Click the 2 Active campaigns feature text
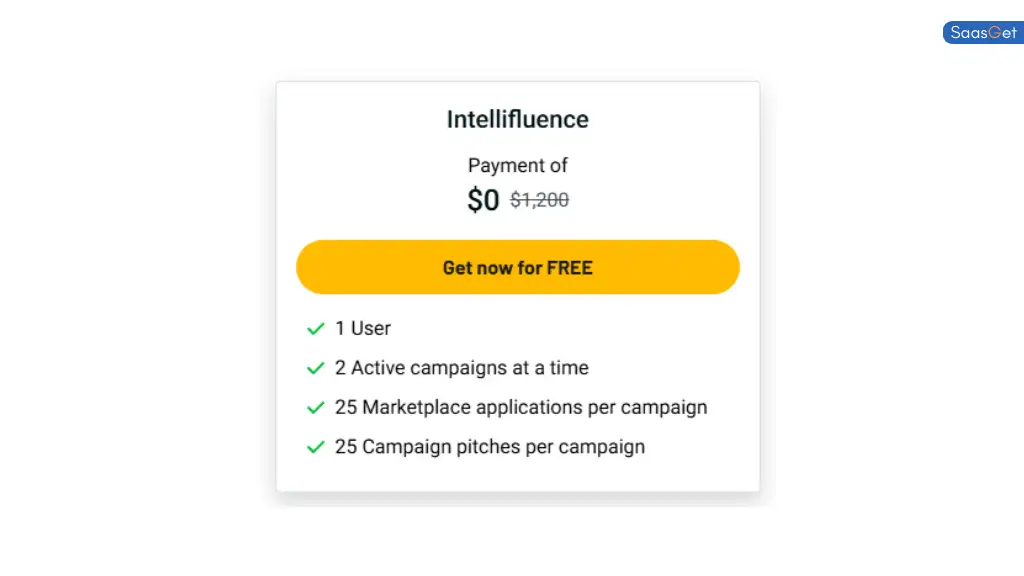The width and height of the screenshot is (1024, 576). (462, 368)
